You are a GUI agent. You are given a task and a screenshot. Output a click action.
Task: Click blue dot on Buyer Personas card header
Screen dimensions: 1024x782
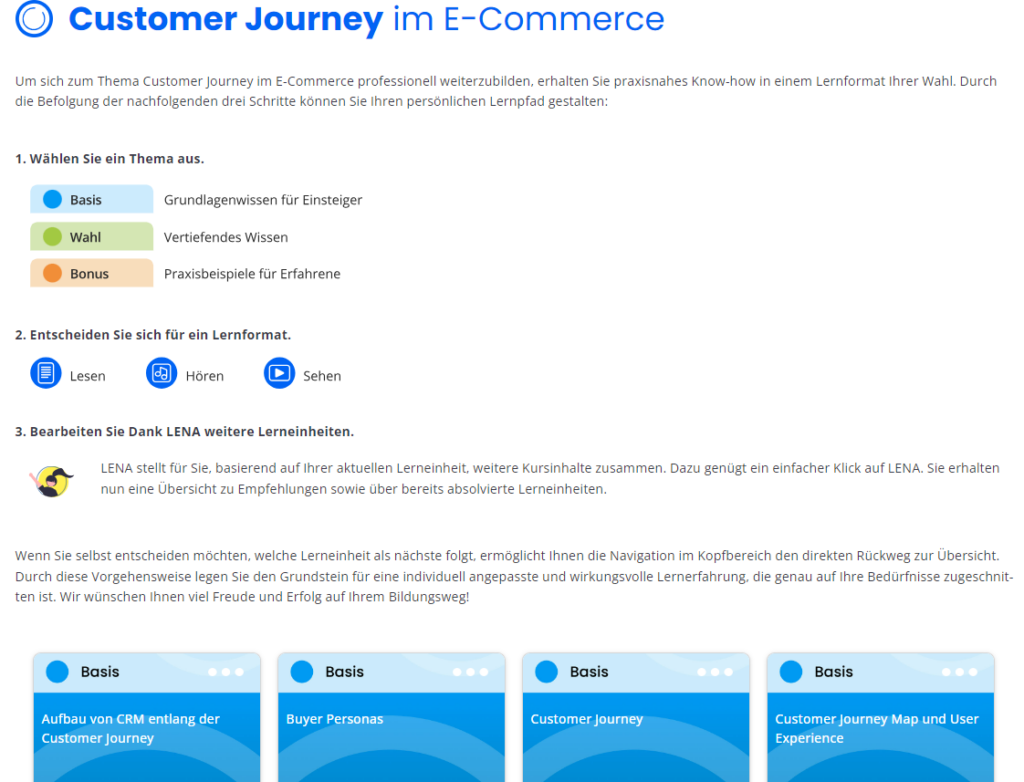[302, 672]
